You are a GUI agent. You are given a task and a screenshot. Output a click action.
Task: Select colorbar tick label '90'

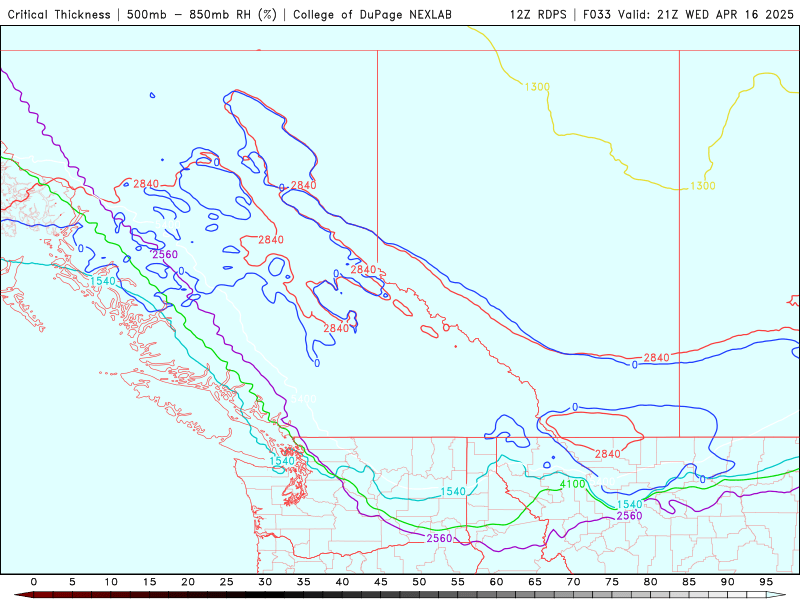tap(728, 582)
